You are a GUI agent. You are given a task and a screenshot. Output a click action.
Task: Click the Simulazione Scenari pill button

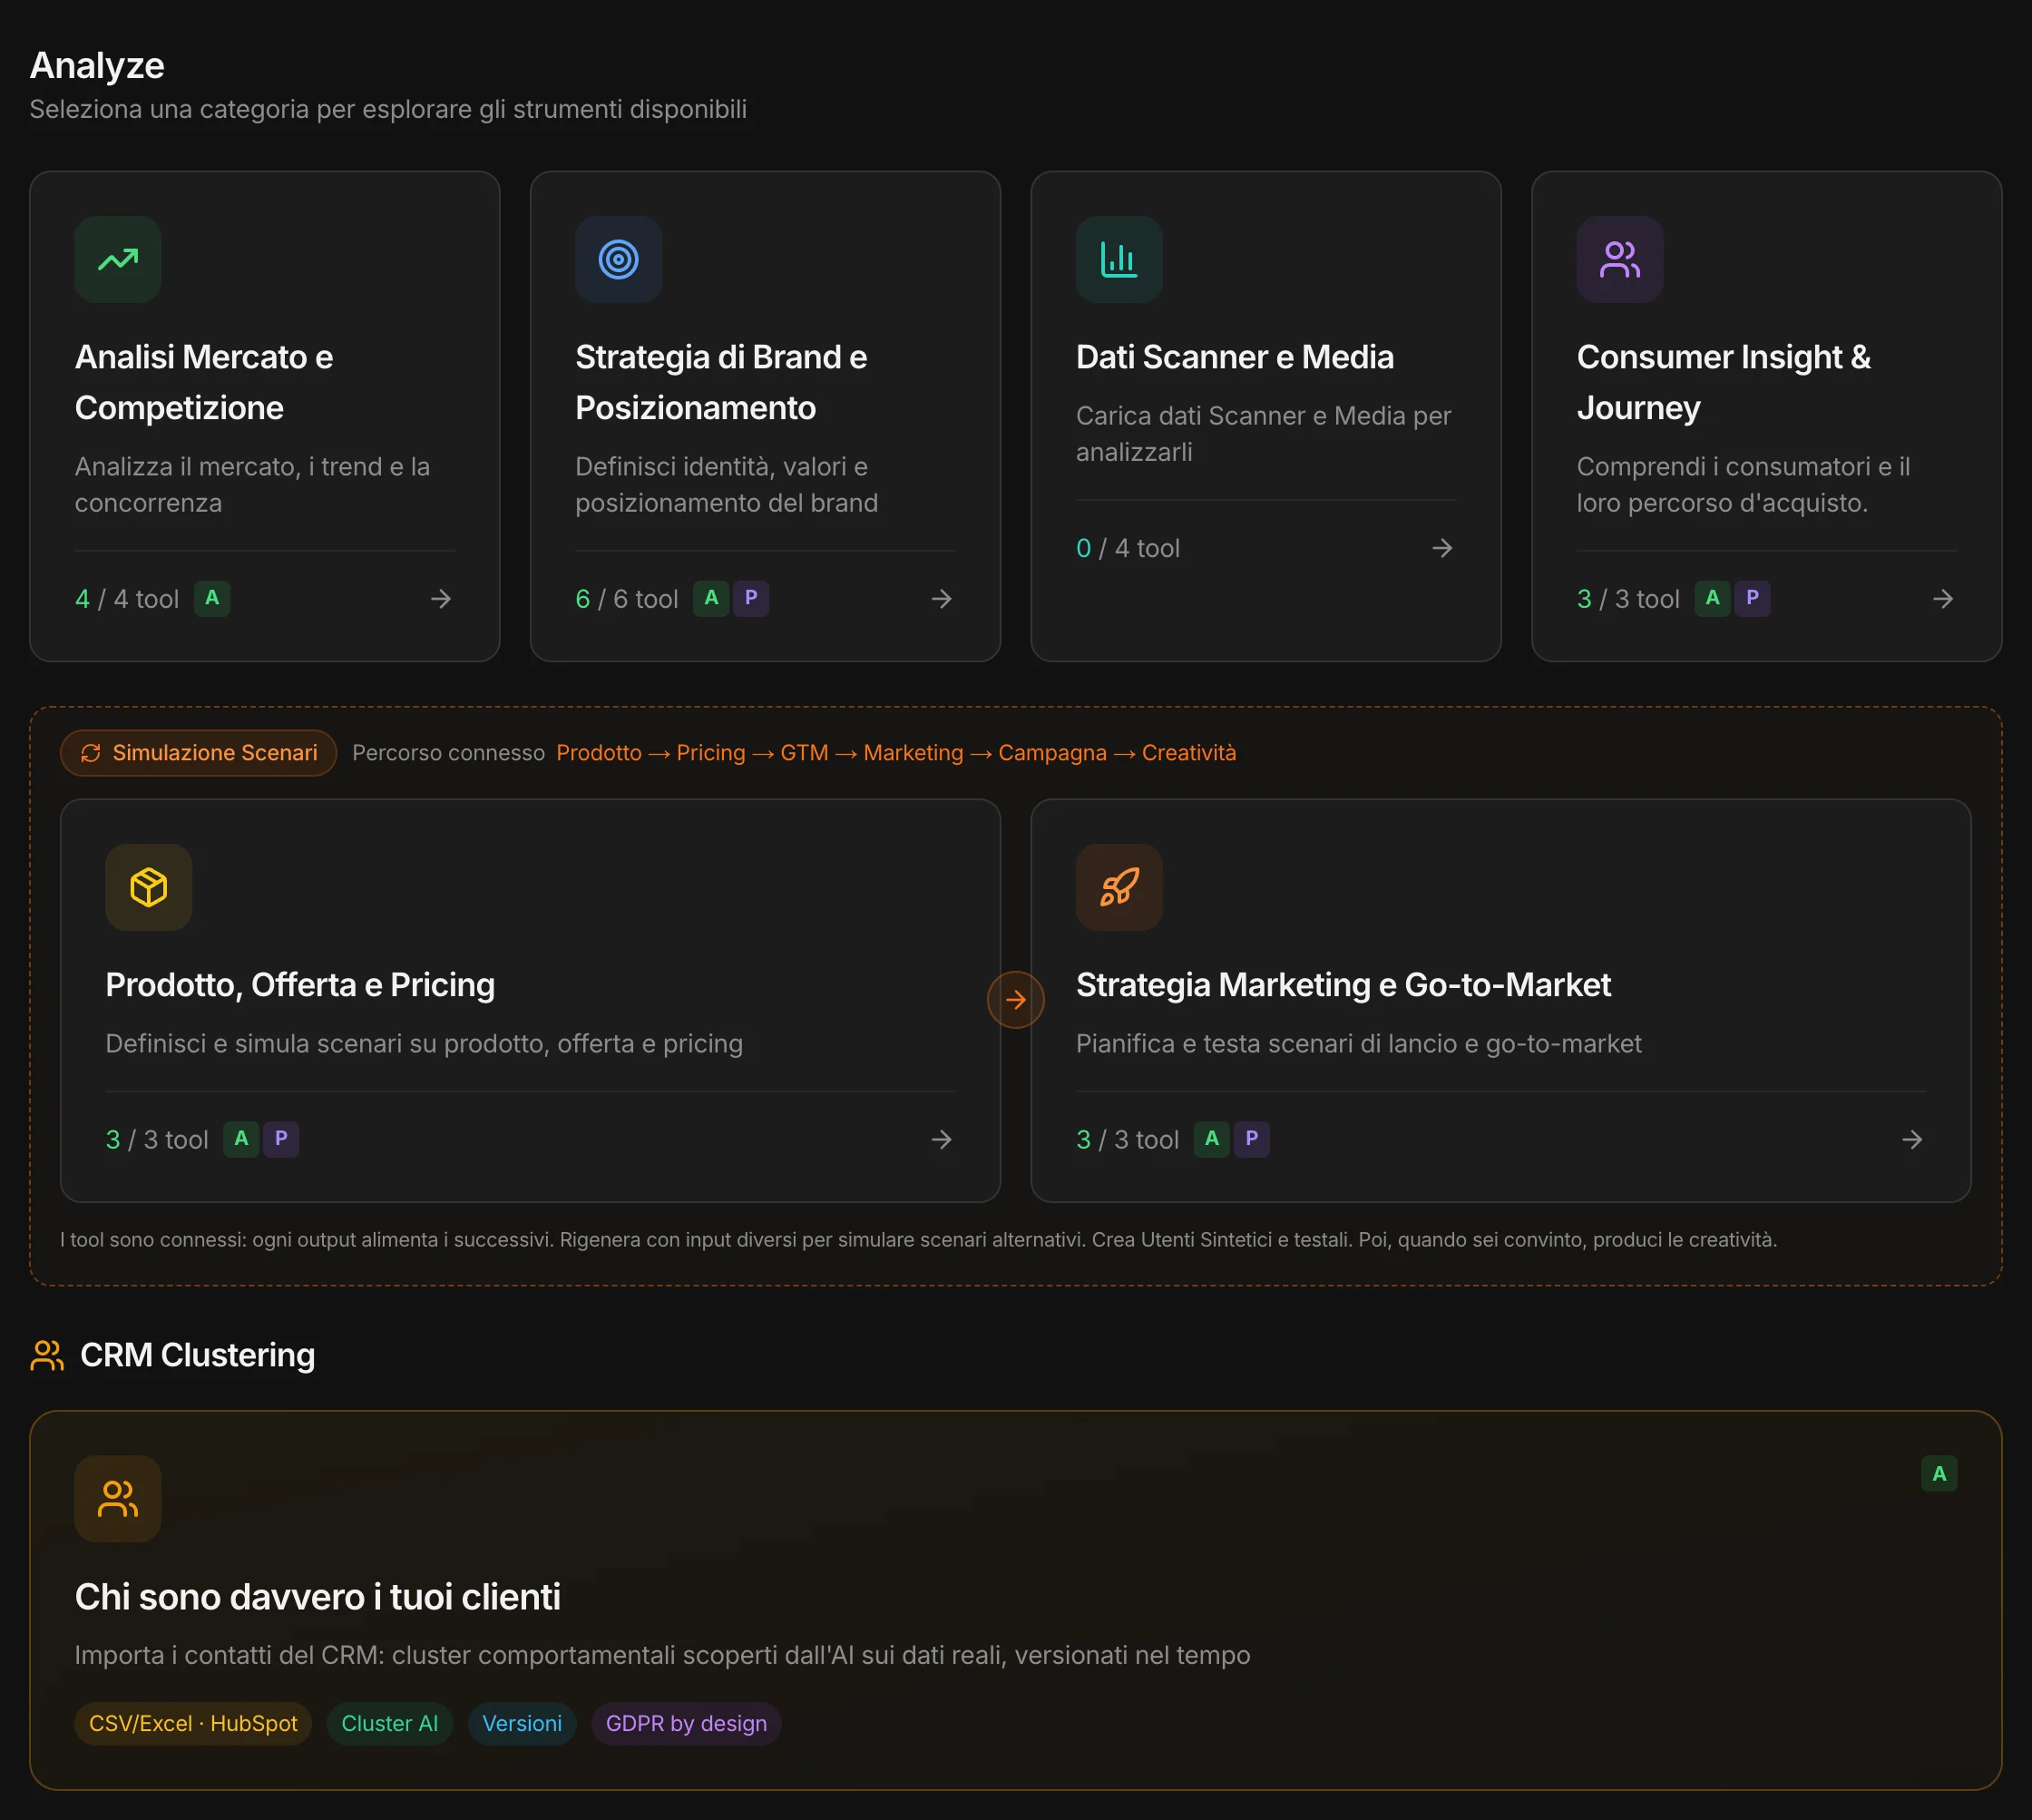(x=198, y=753)
